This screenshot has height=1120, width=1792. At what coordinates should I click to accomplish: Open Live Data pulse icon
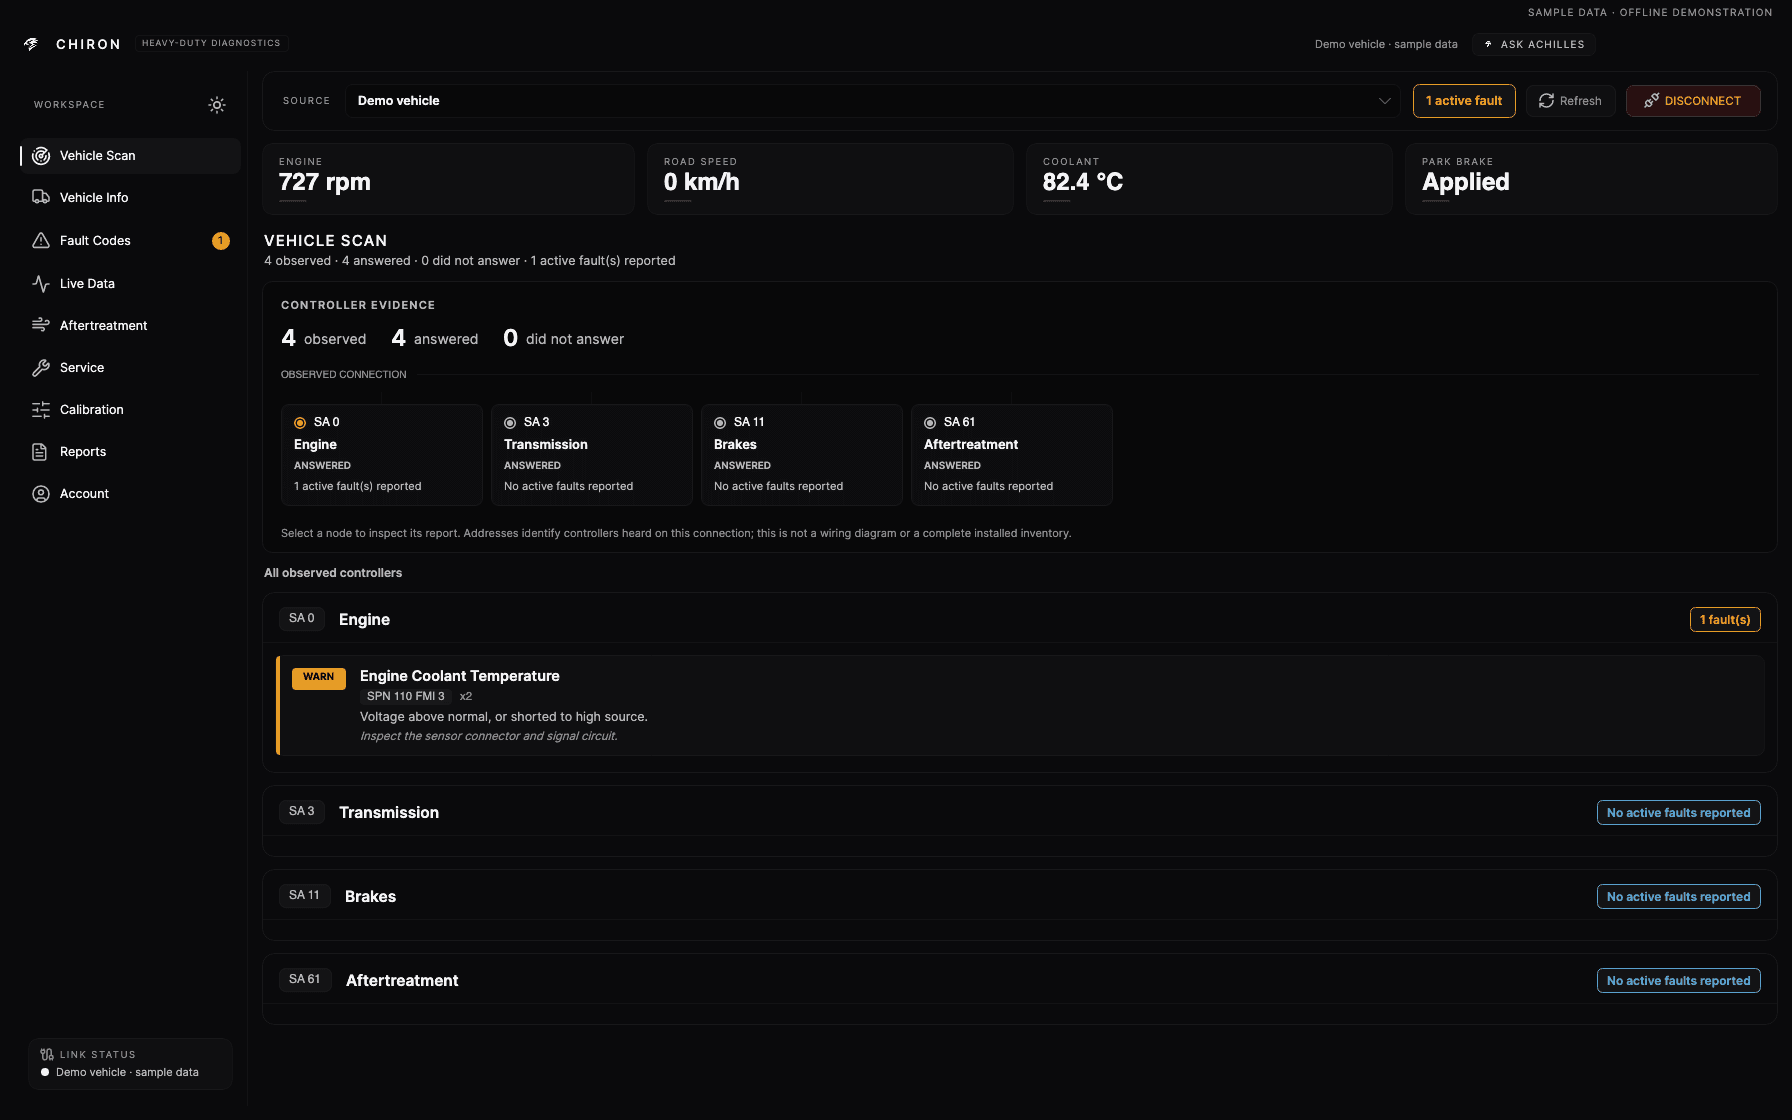41,284
